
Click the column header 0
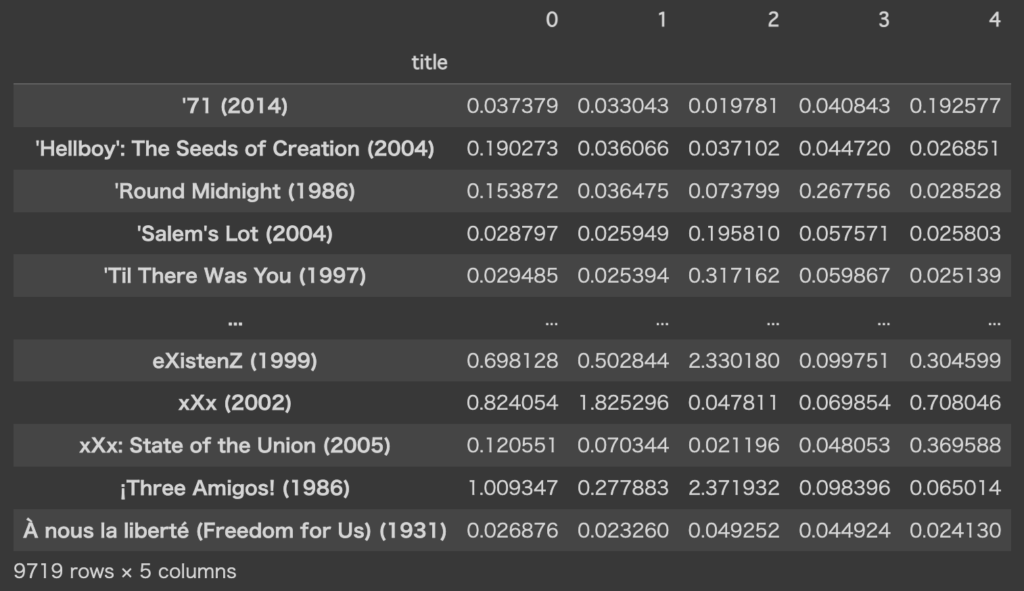[552, 20]
